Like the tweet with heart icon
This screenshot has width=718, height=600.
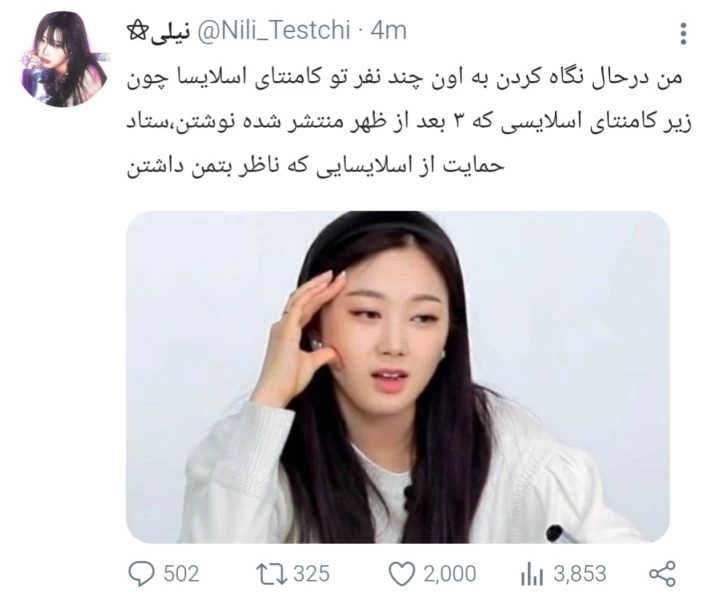pyautogui.click(x=402, y=574)
